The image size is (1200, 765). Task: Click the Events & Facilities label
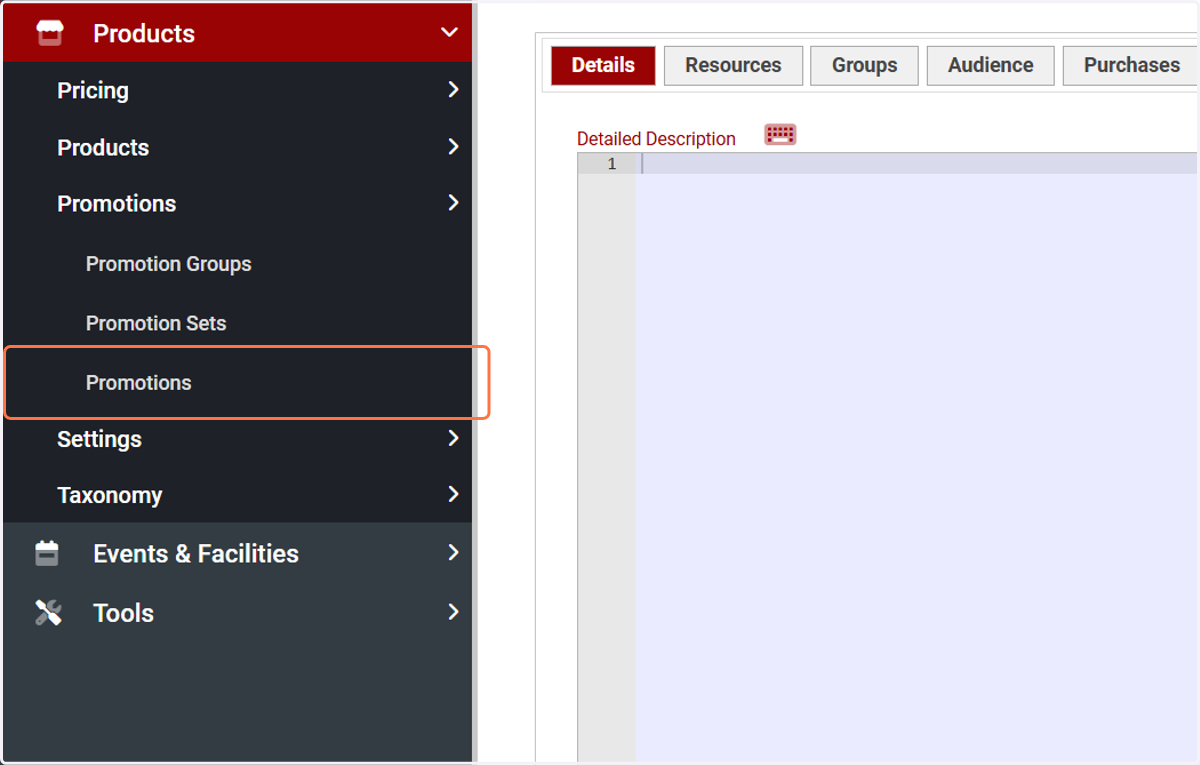[x=196, y=553]
